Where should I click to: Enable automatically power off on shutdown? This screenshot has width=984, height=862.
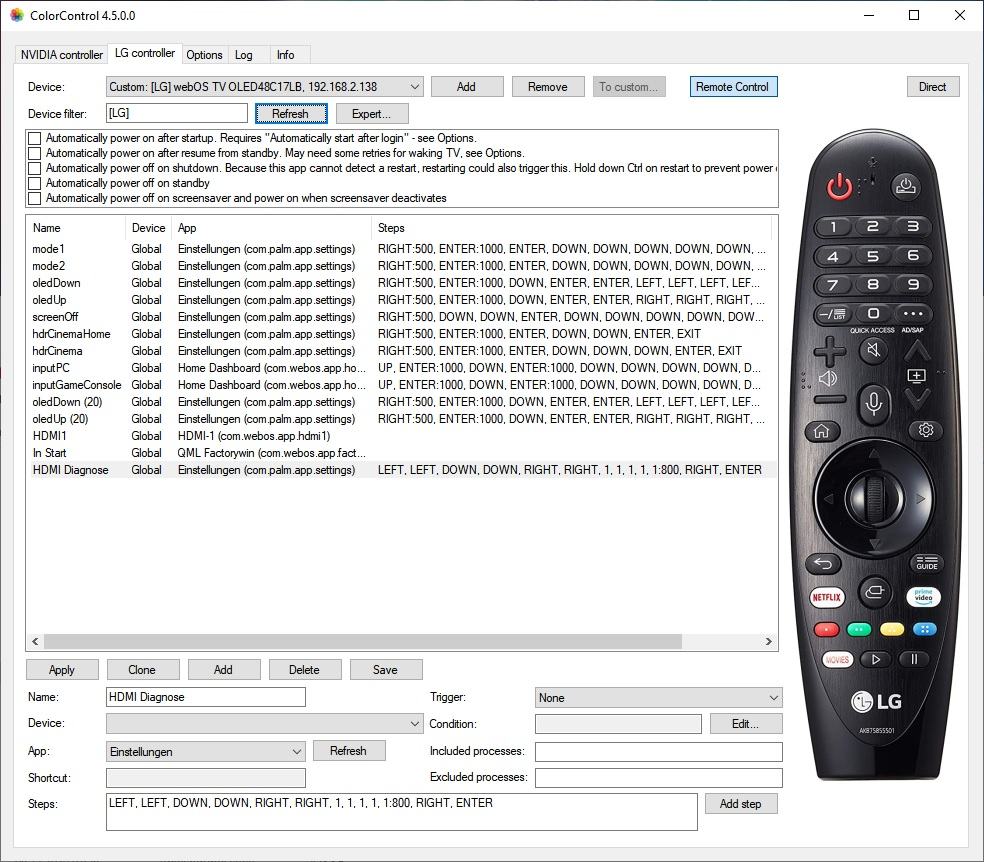click(35, 168)
